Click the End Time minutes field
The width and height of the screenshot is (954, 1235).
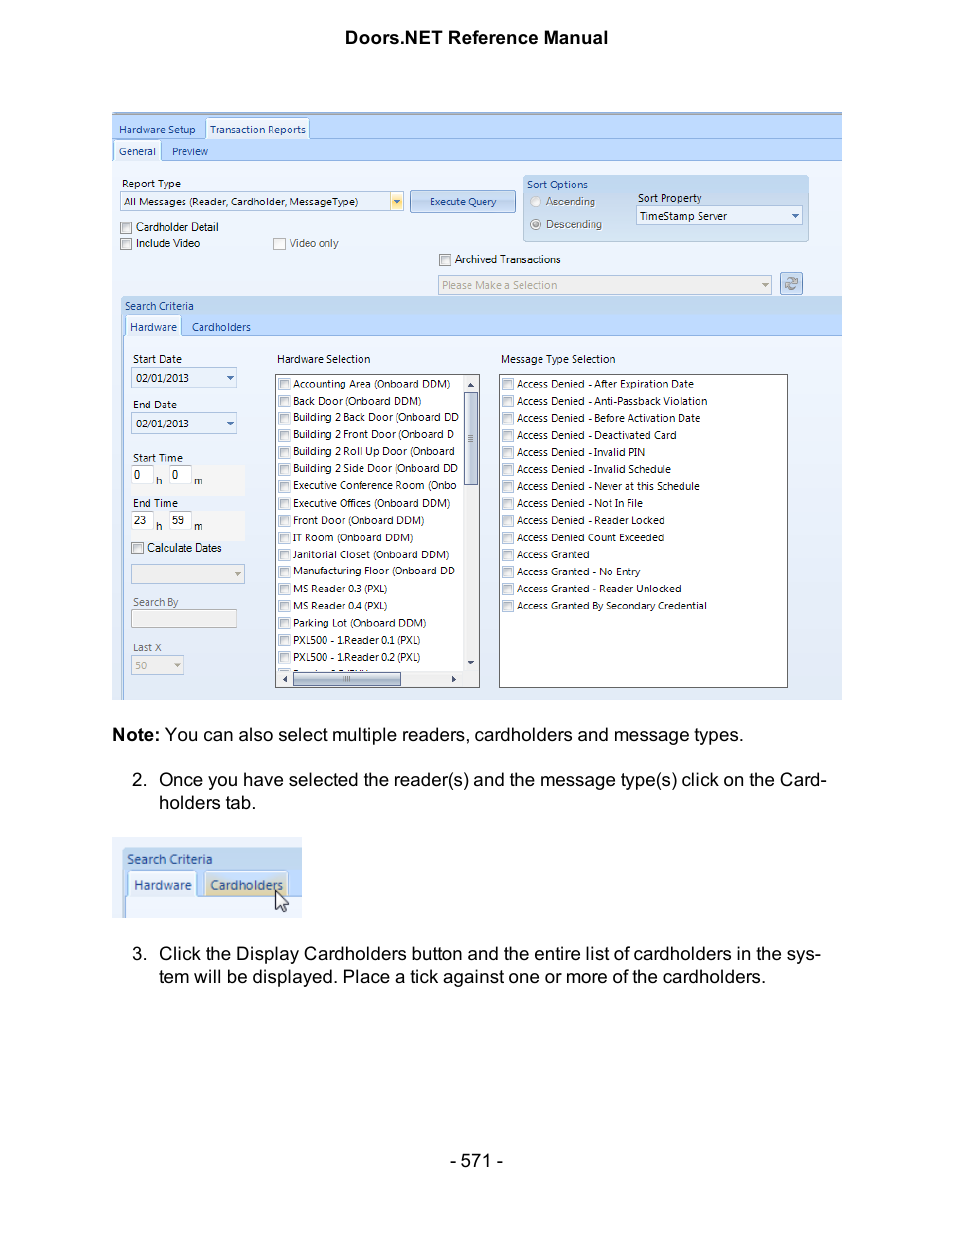tap(180, 521)
